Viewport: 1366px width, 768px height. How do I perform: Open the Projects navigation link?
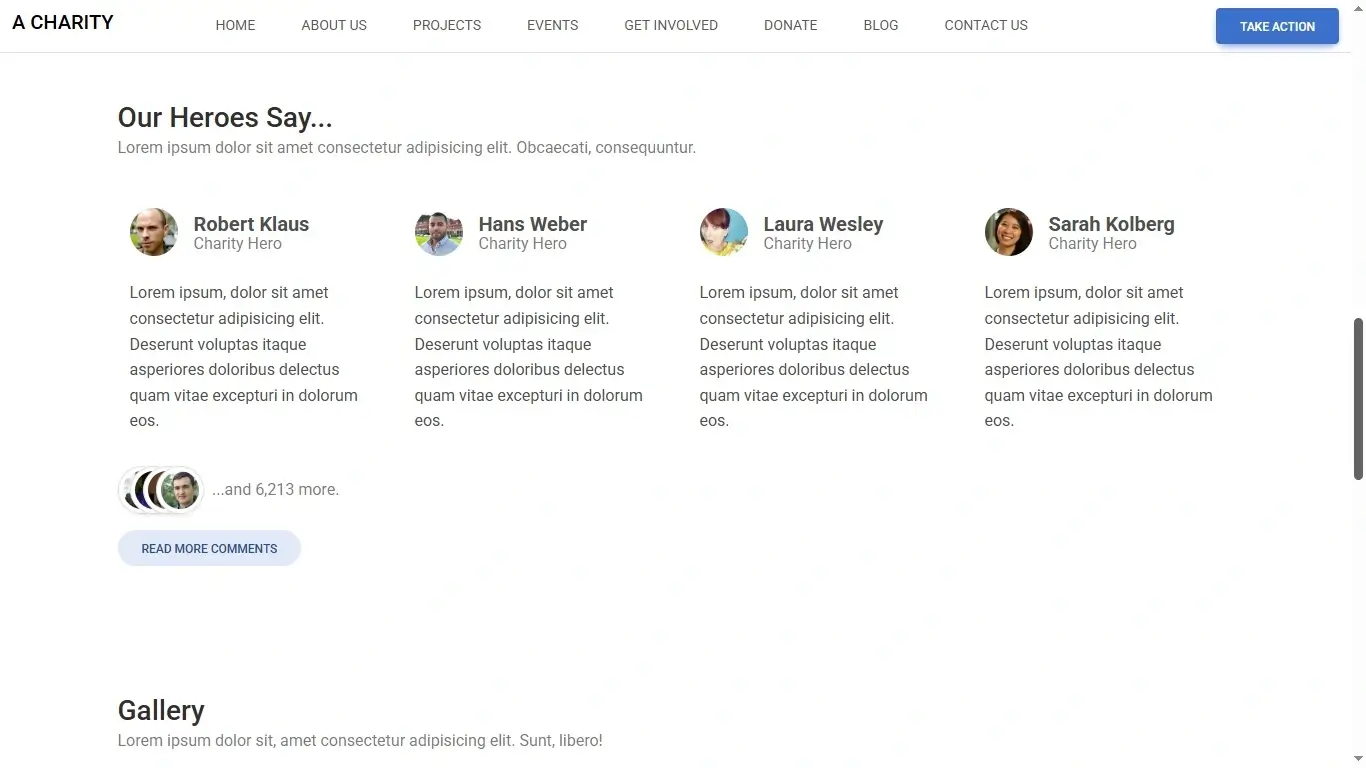pyautogui.click(x=447, y=25)
